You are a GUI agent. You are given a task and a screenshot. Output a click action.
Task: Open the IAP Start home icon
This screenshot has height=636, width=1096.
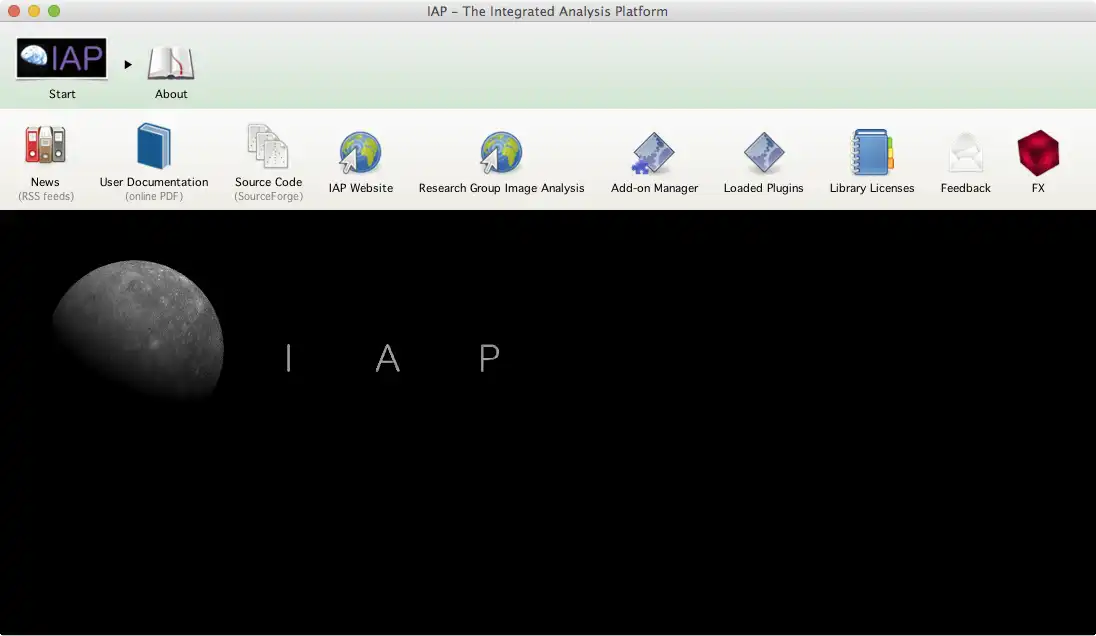(x=62, y=58)
